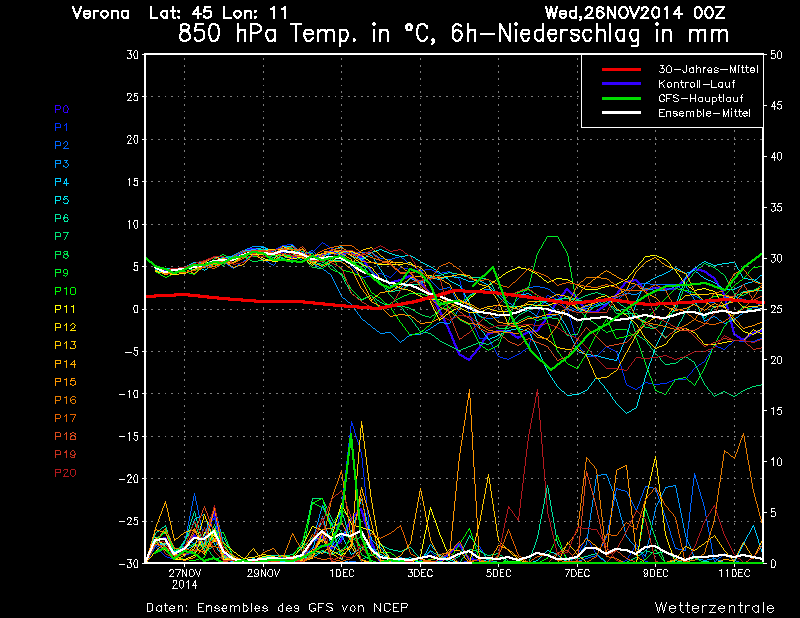Click the 1DEC date axis label
The width and height of the screenshot is (800, 618).
342,573
